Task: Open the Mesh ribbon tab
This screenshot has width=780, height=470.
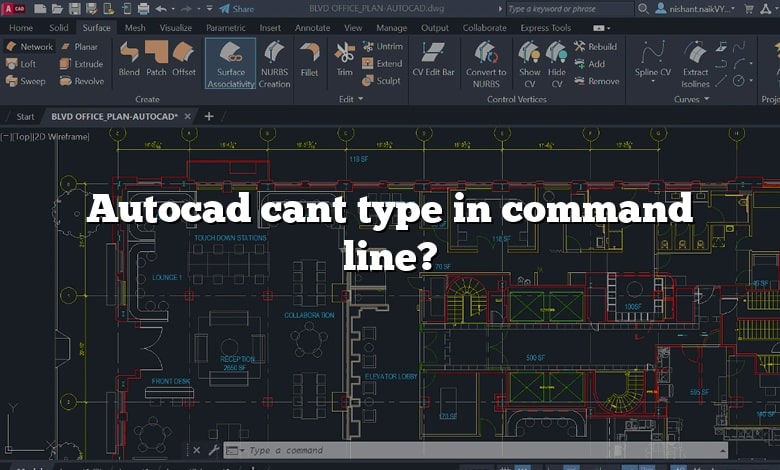Action: [135, 28]
